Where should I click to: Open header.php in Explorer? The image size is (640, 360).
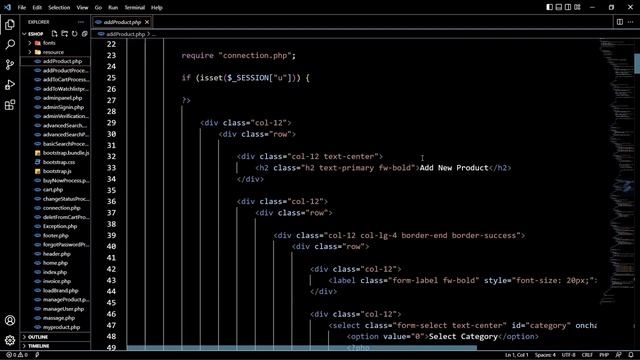coord(56,254)
